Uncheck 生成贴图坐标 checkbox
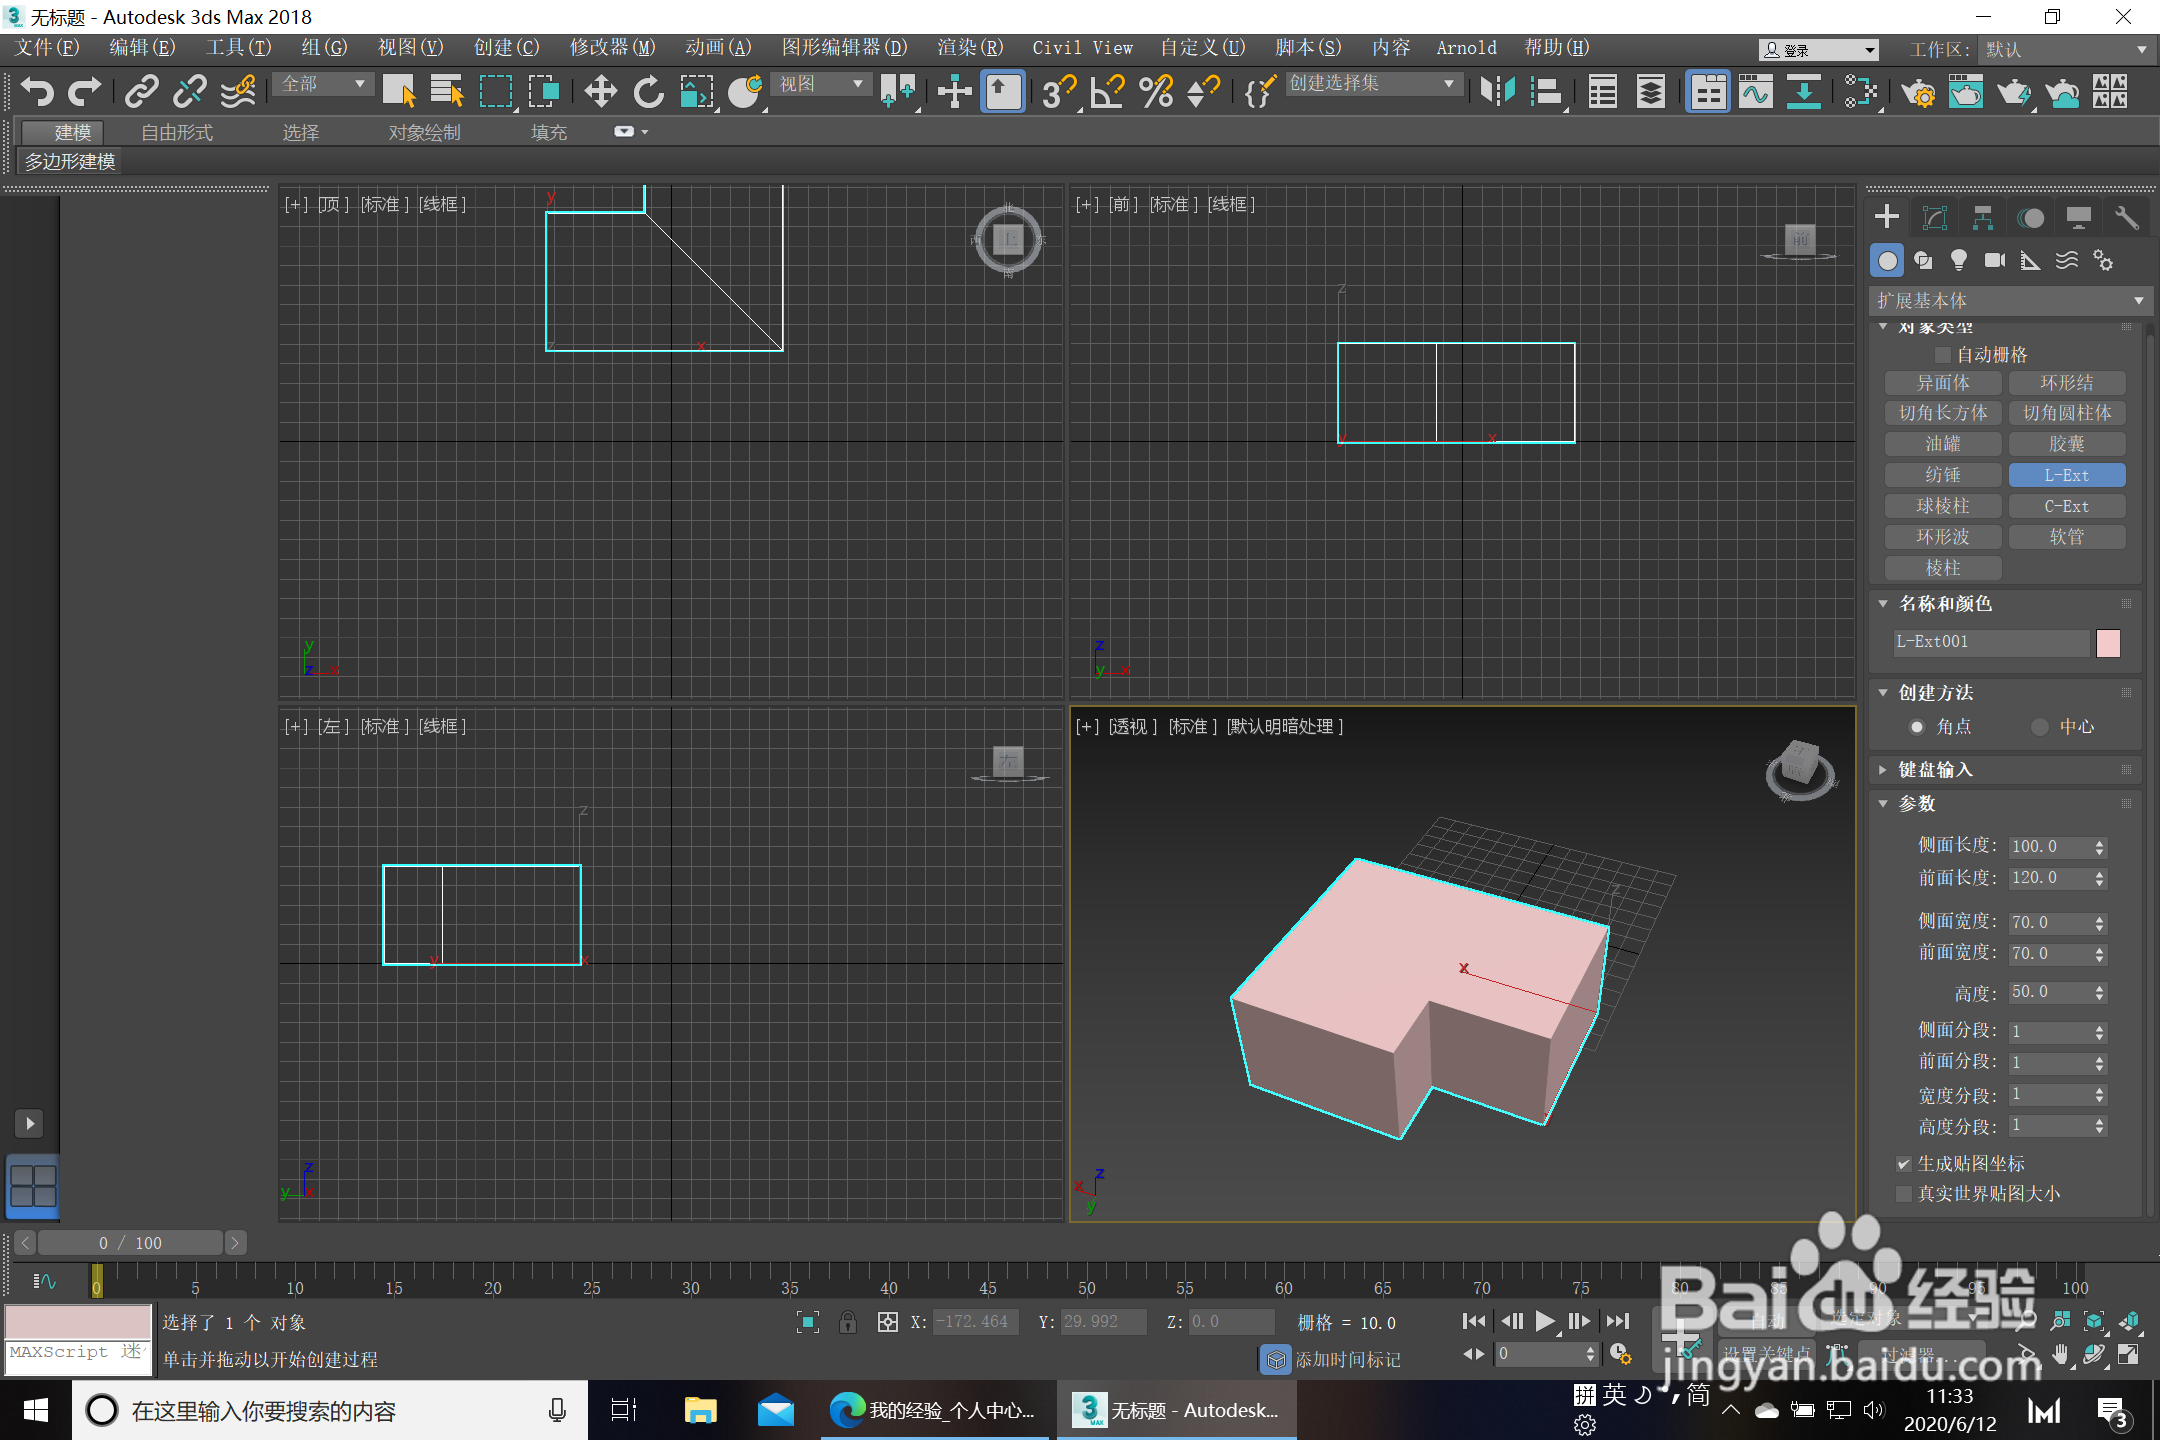Screen dimensions: 2160x1440 1904,1164
